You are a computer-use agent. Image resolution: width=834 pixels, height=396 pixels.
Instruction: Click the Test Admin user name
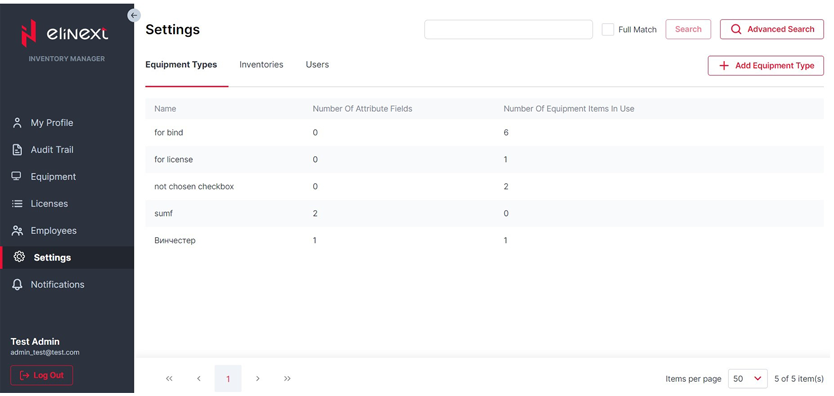tap(35, 342)
